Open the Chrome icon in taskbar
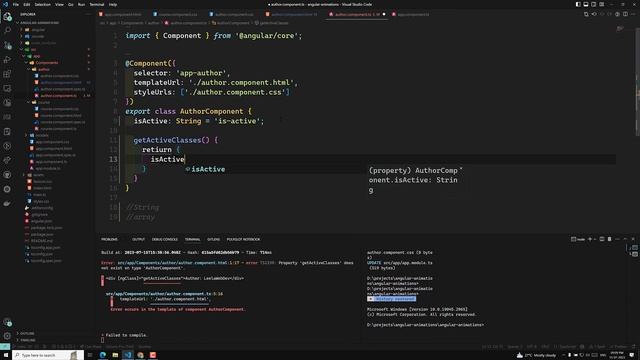 pyautogui.click(x=140, y=356)
